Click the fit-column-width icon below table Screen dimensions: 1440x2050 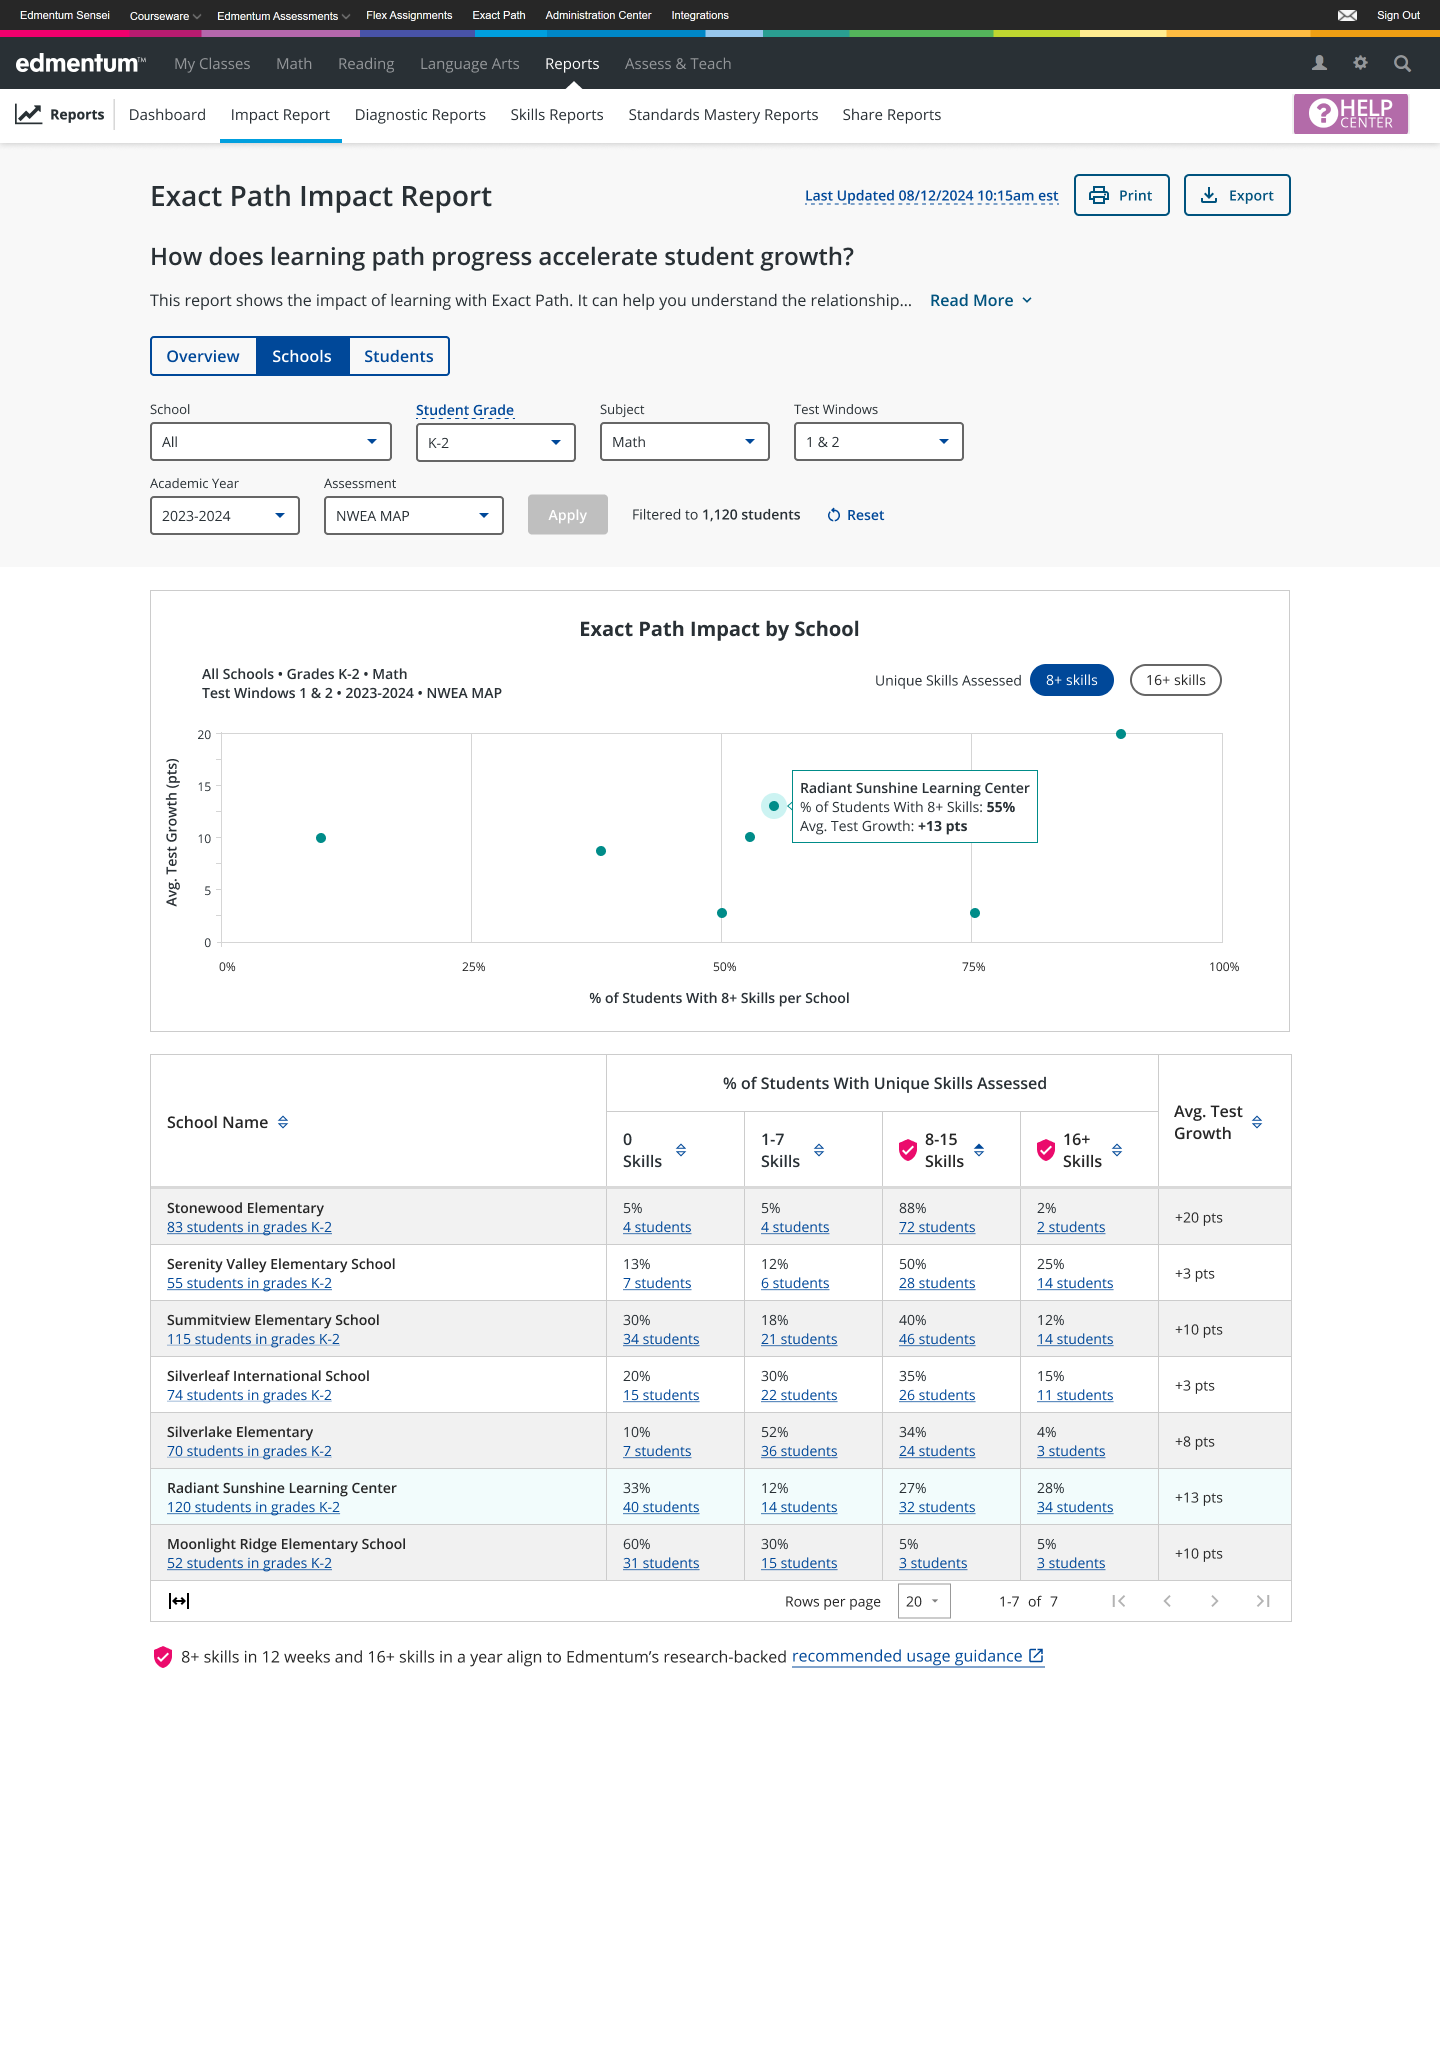(179, 1601)
